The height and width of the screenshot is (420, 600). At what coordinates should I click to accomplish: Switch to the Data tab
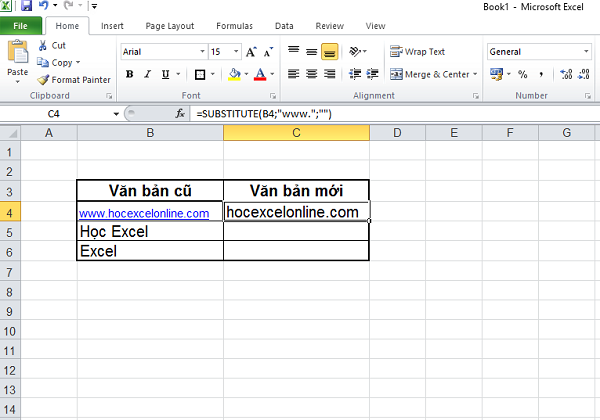click(284, 26)
